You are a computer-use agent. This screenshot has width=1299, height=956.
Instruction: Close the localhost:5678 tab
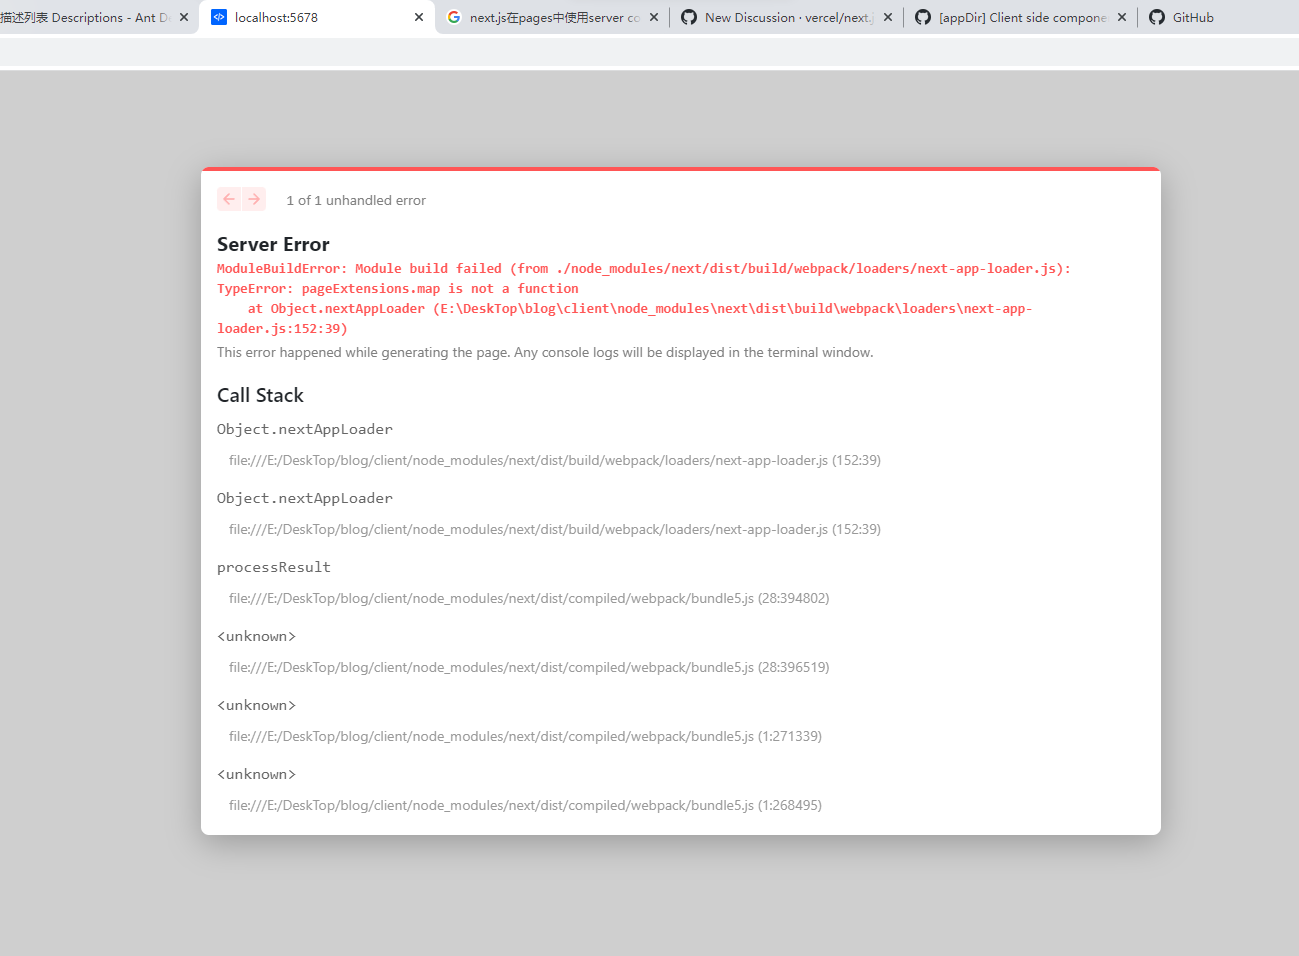pyautogui.click(x=418, y=17)
